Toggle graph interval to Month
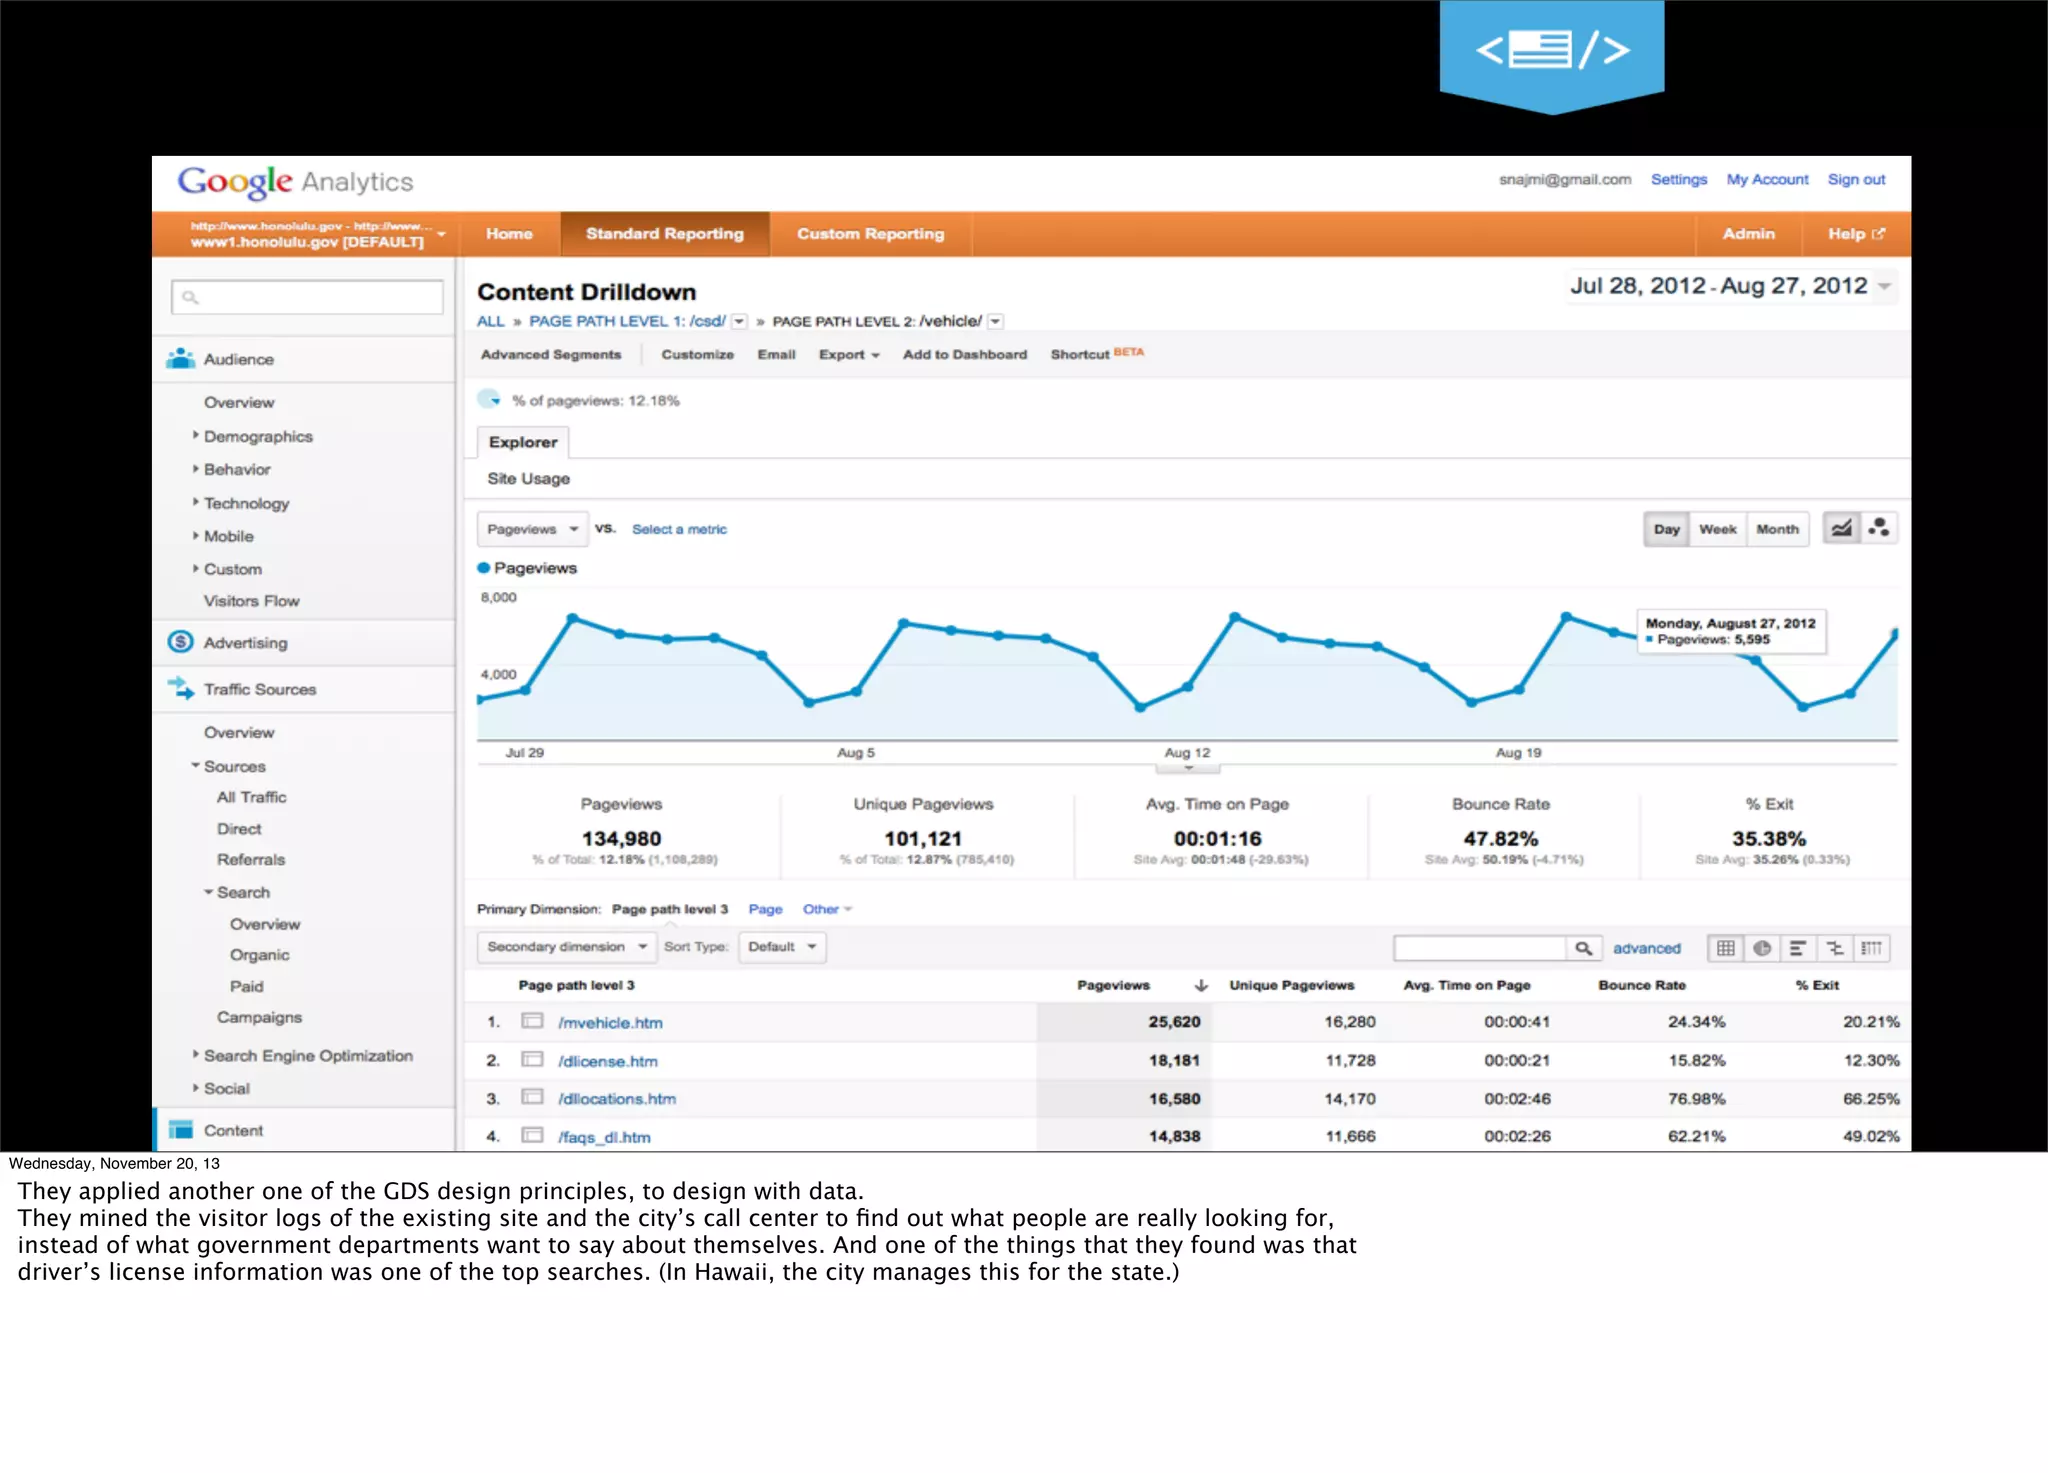The image size is (2048, 1473). (x=1777, y=529)
